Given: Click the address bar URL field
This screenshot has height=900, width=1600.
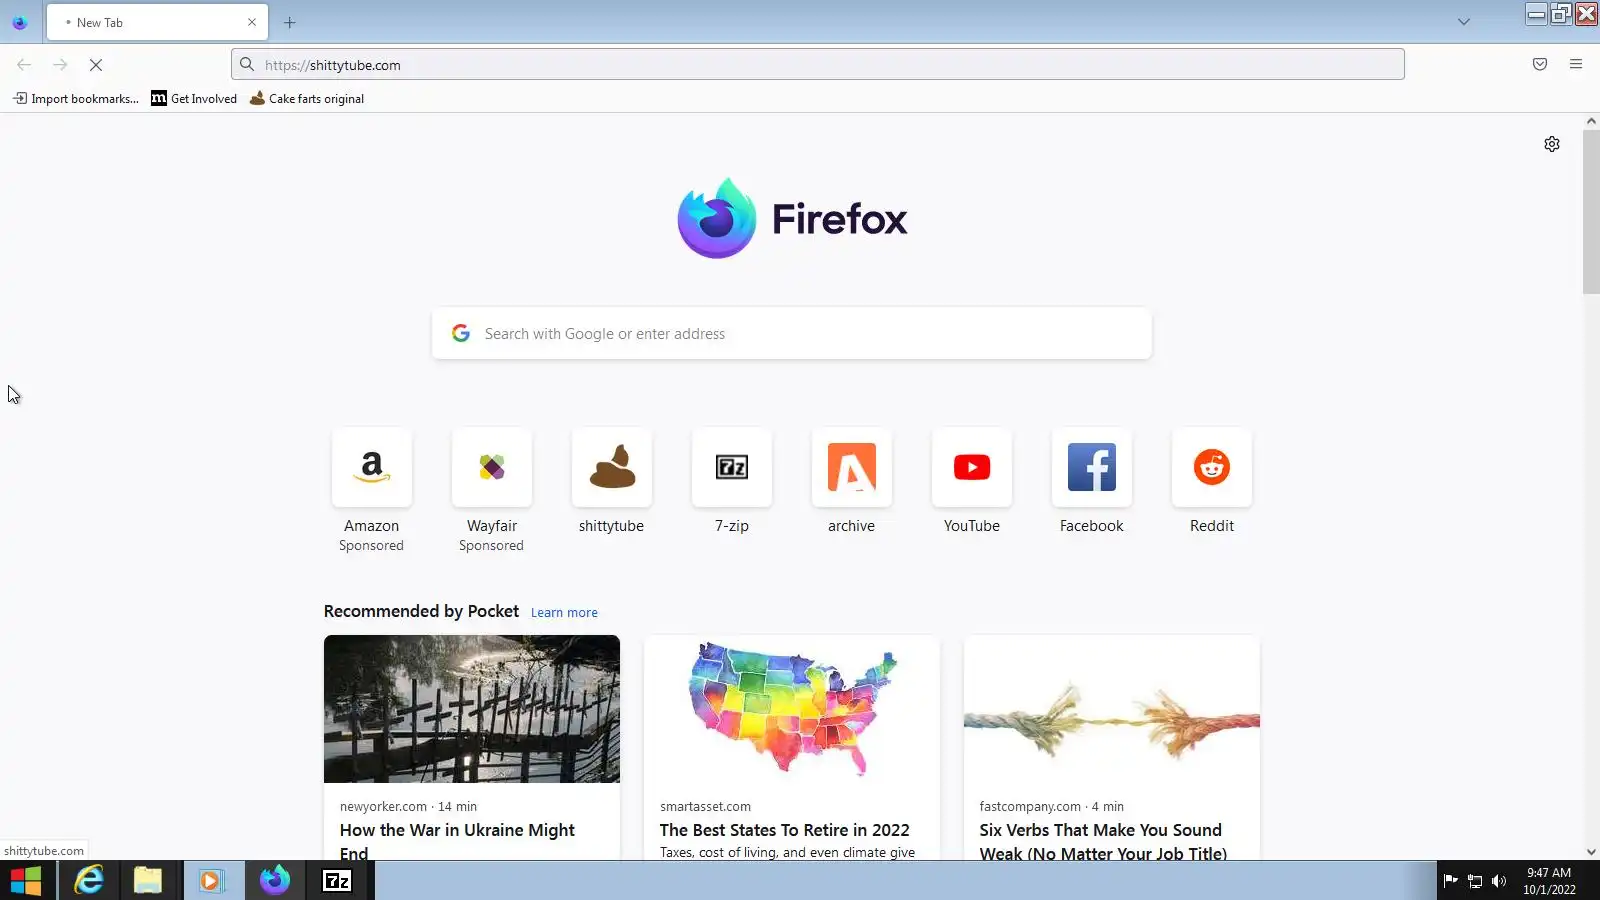Looking at the screenshot, I should tap(818, 65).
